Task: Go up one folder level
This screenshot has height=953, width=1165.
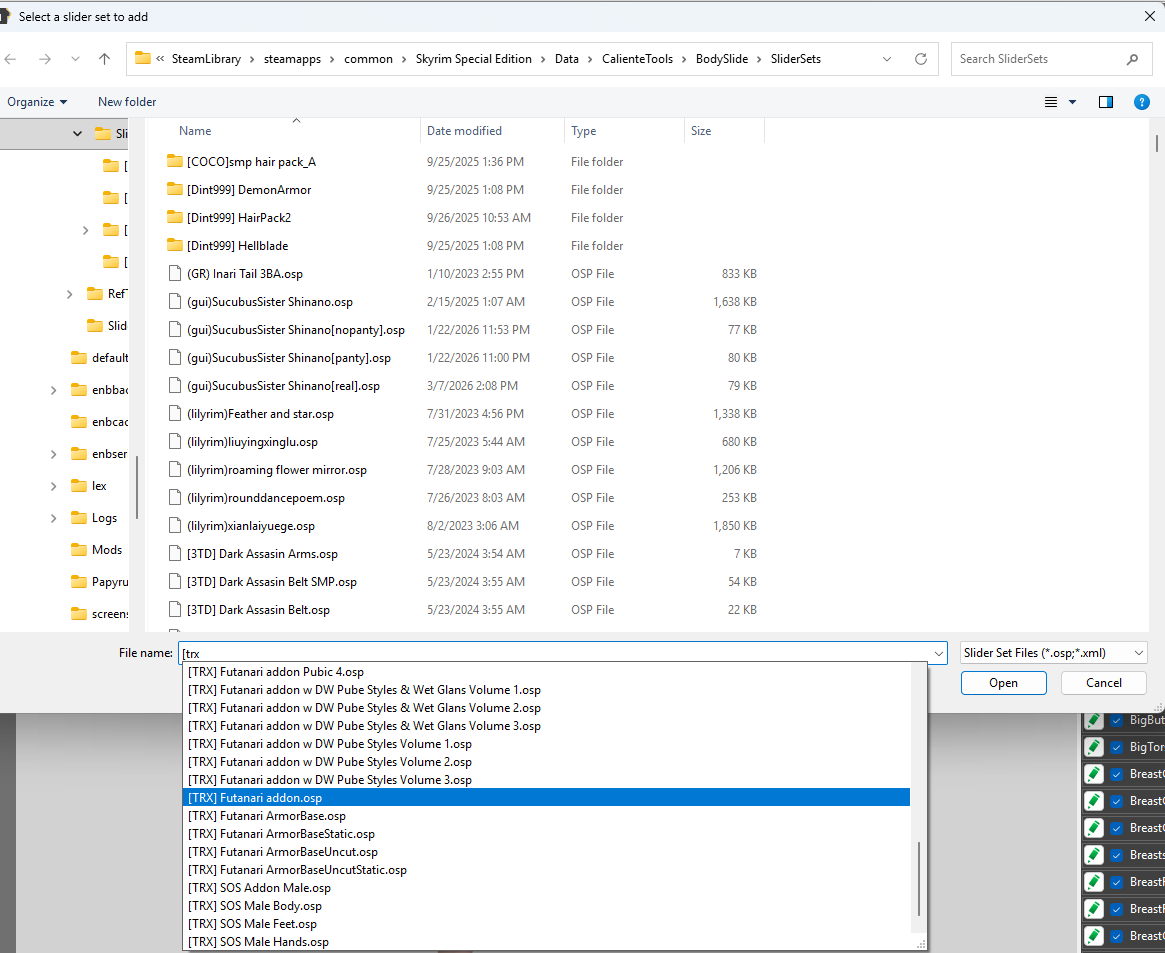Action: 104,59
